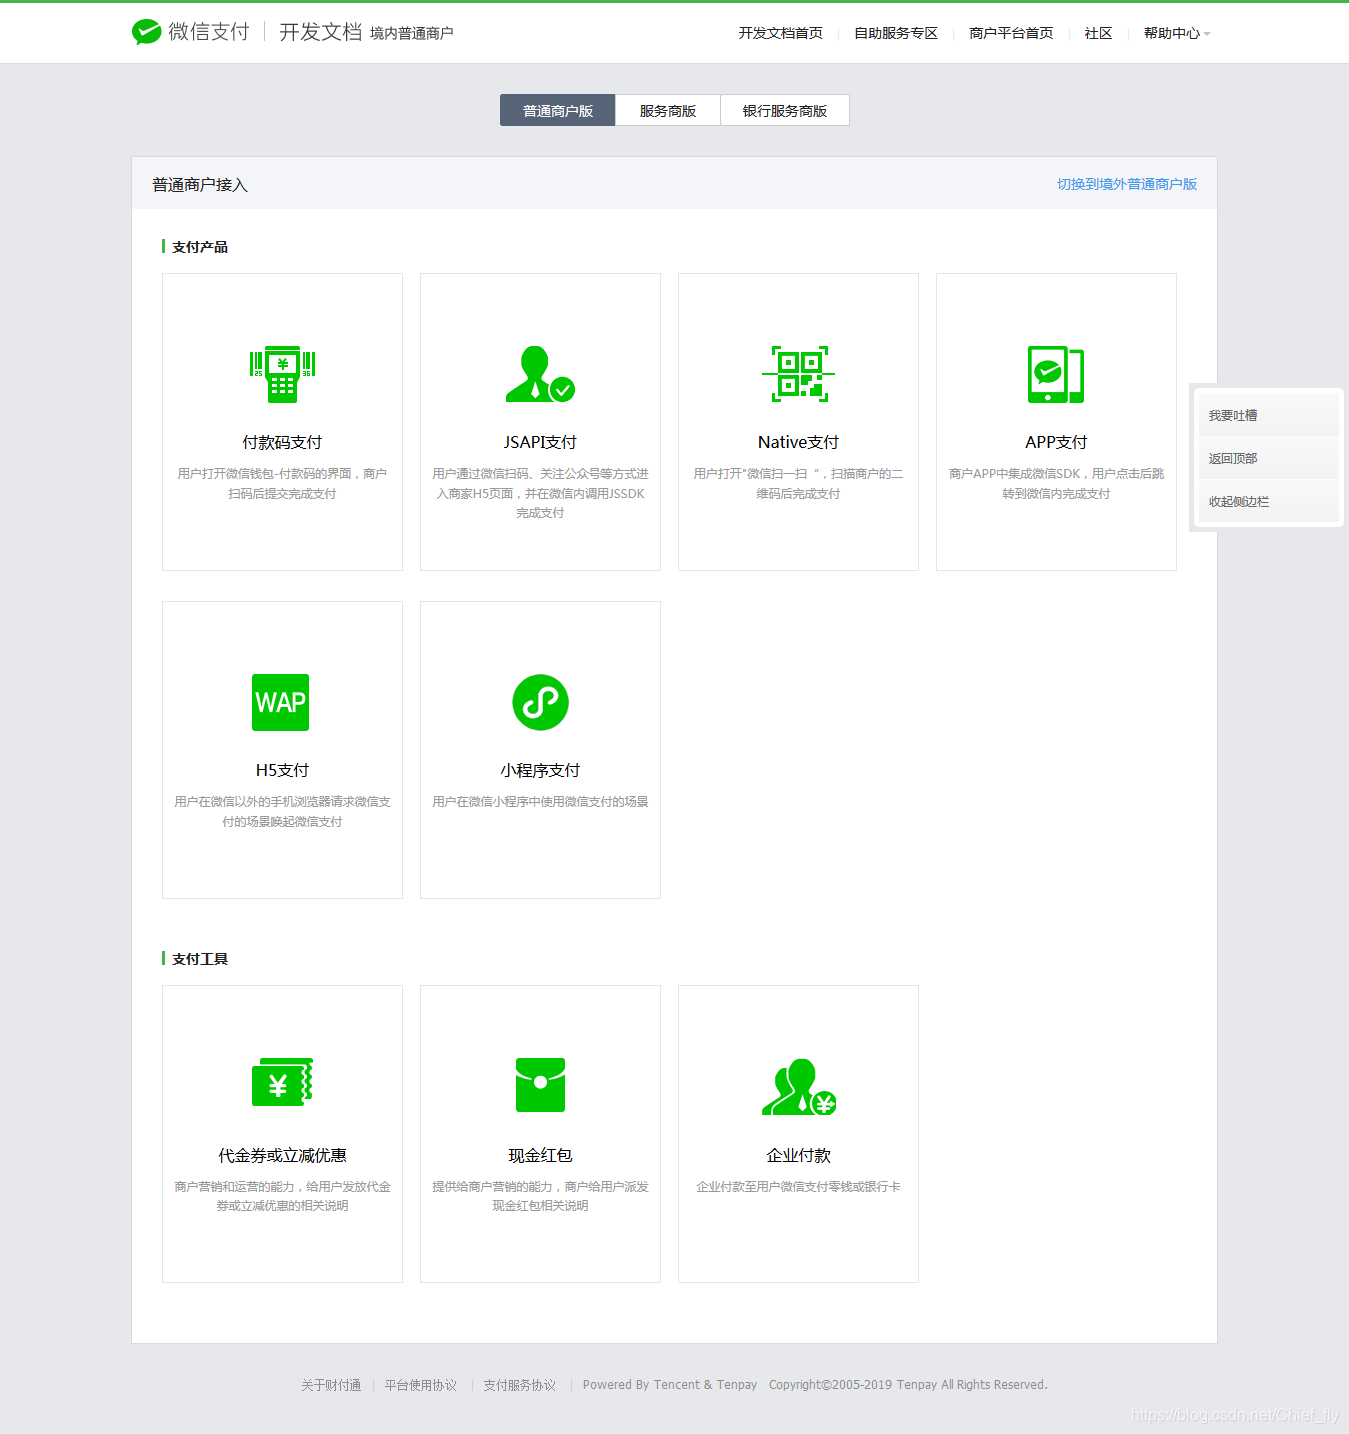Click the H5支付 WAP icon
The image size is (1349, 1434).
click(281, 702)
